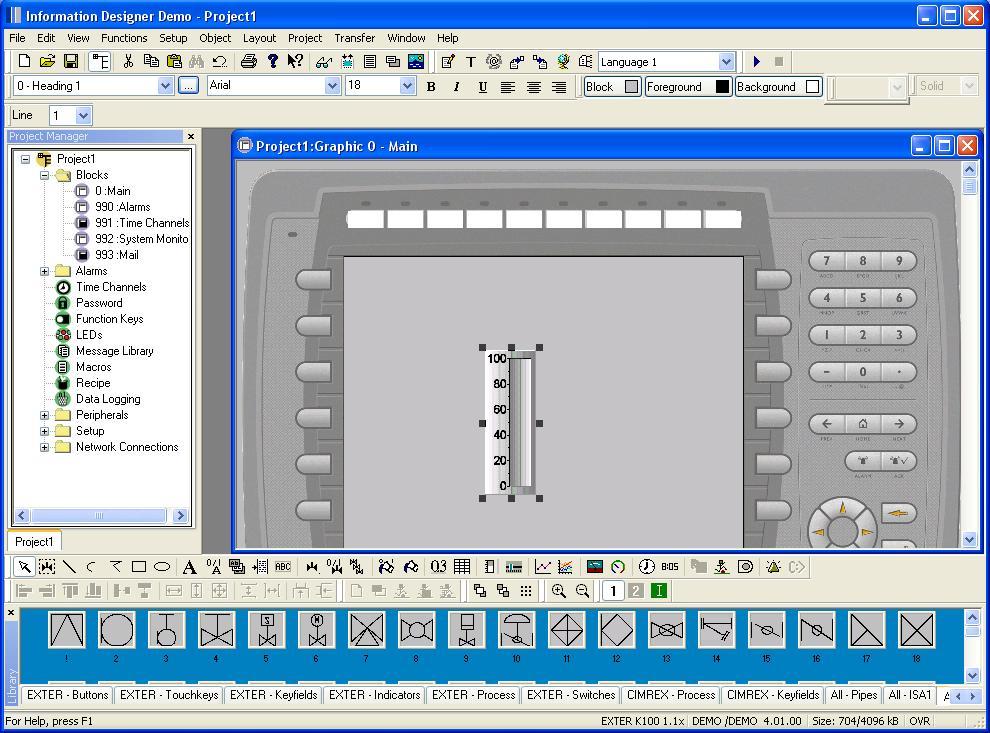Viewport: 990px width, 733px height.
Task: Expand the Peripherals folder
Action: click(x=44, y=415)
